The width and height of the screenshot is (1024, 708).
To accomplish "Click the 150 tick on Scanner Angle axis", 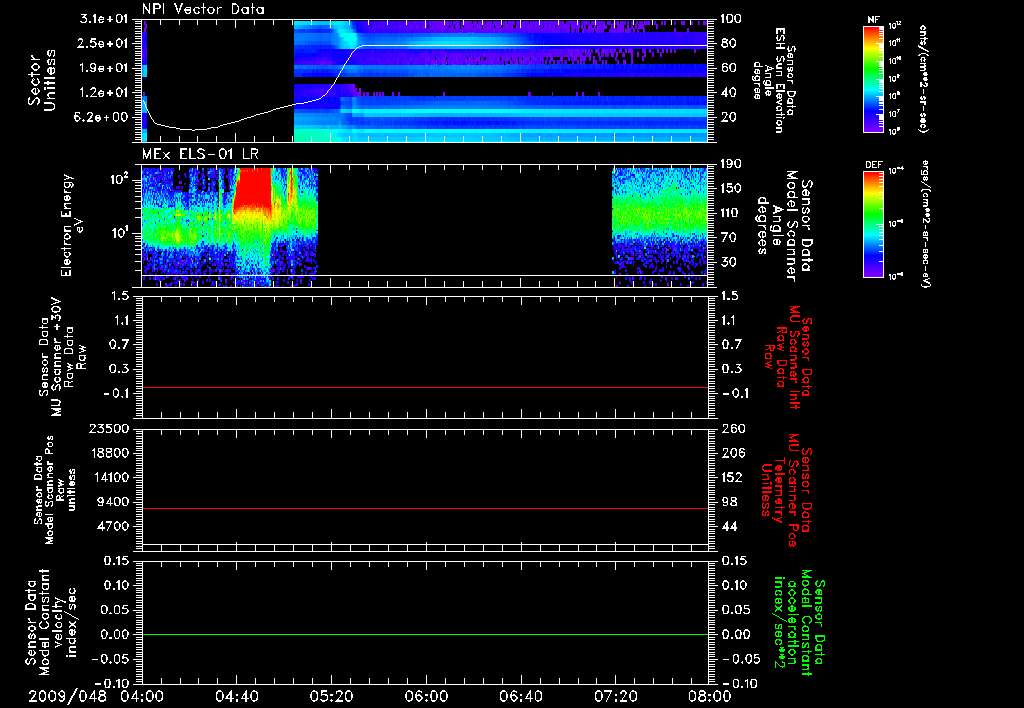I will [731, 189].
